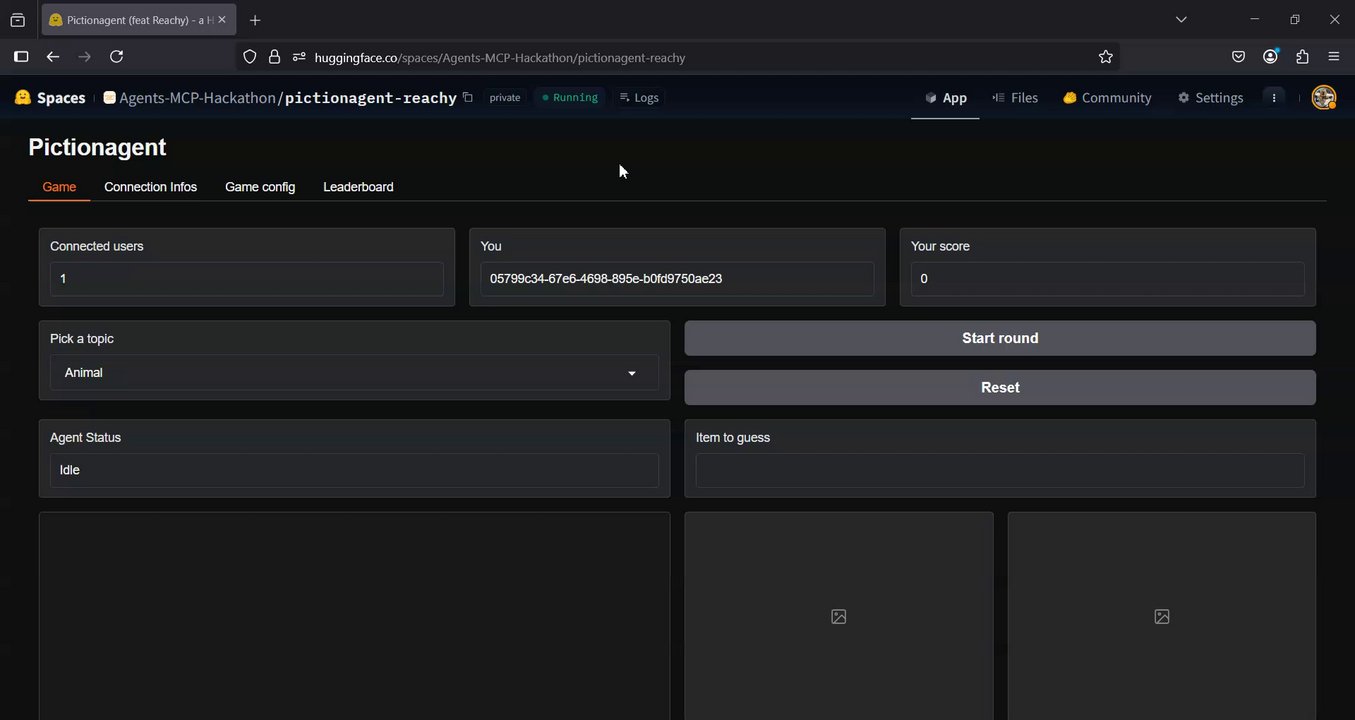Click the Reset button
Viewport: 1355px width, 720px height.
coord(1000,387)
